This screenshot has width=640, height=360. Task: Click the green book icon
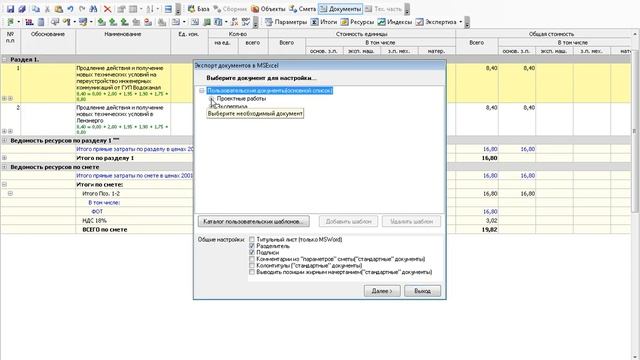coord(207,22)
